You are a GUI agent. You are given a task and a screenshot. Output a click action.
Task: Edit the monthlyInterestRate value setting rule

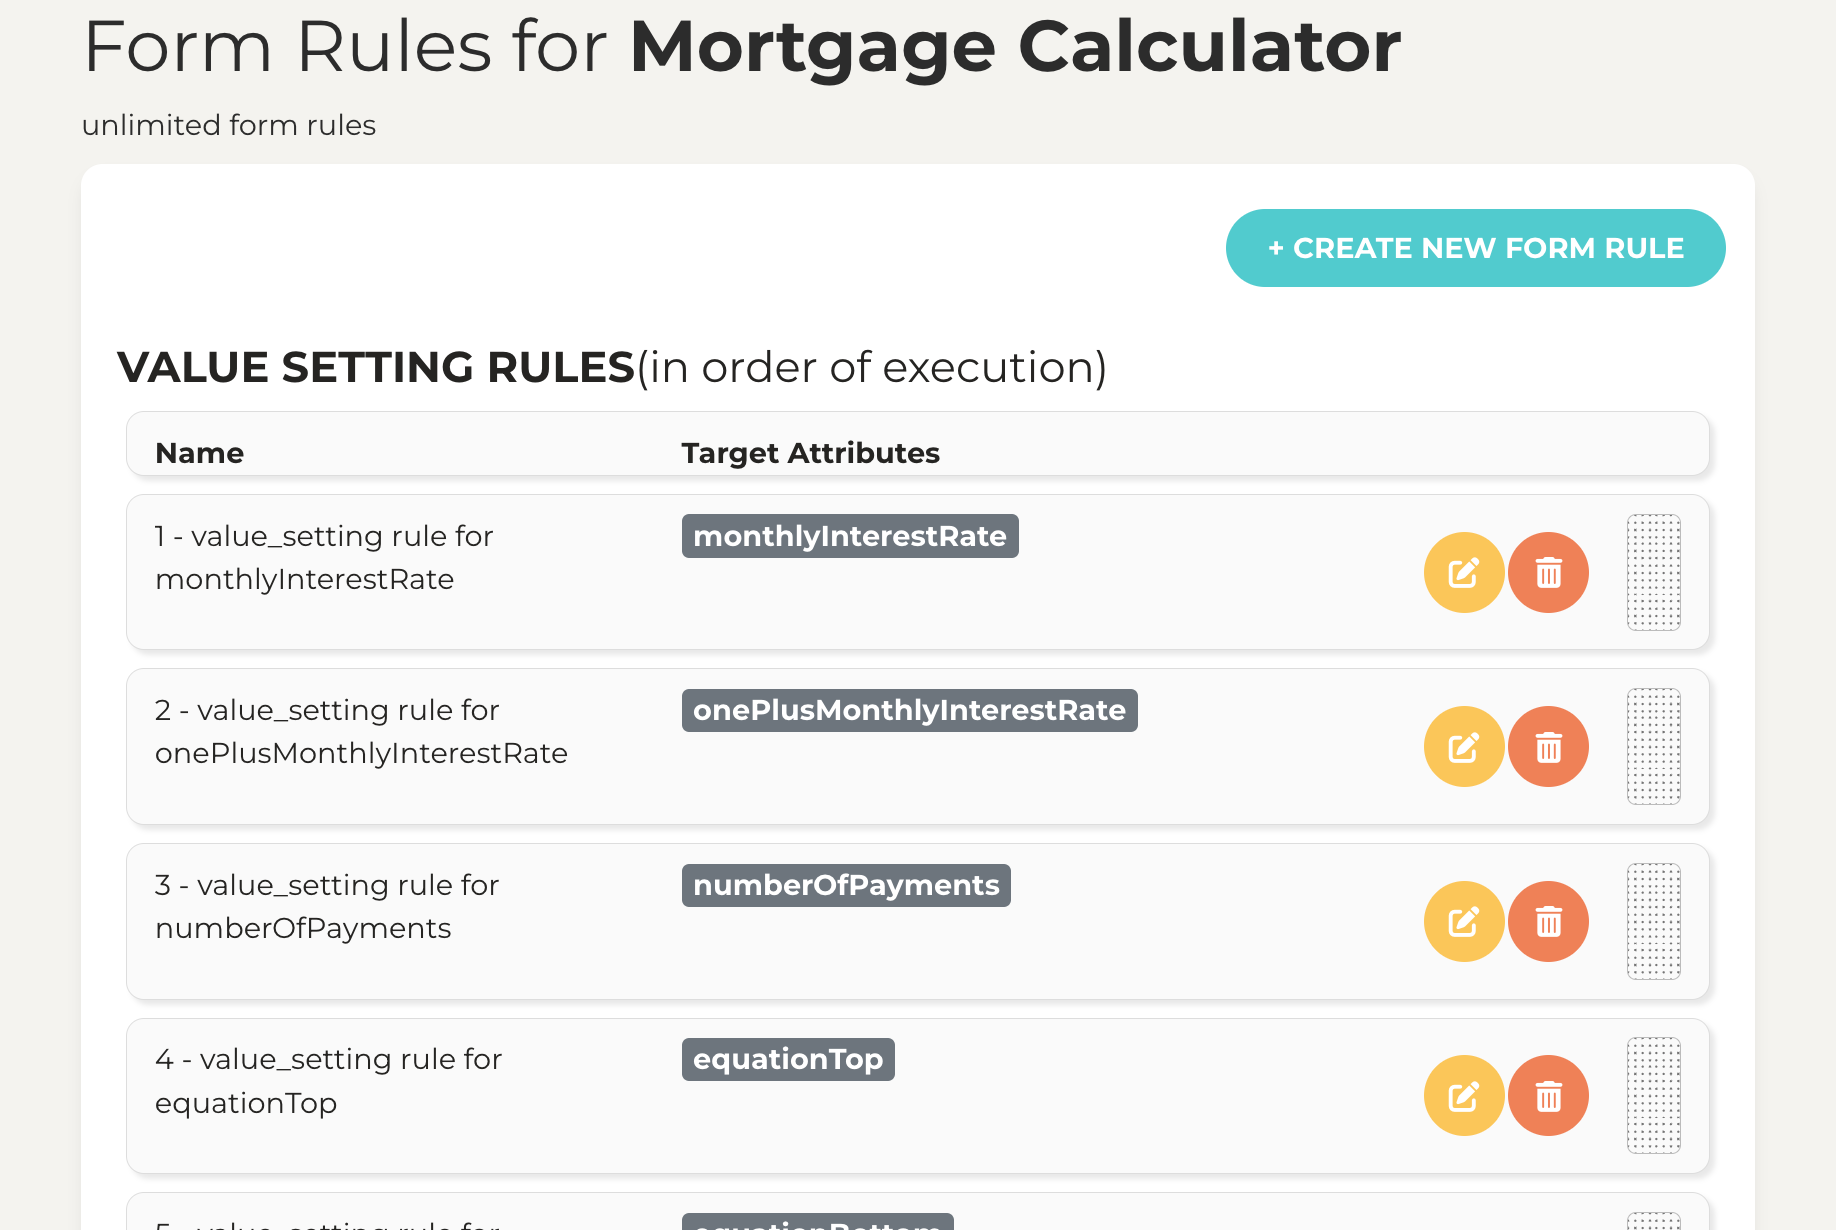(x=1463, y=572)
